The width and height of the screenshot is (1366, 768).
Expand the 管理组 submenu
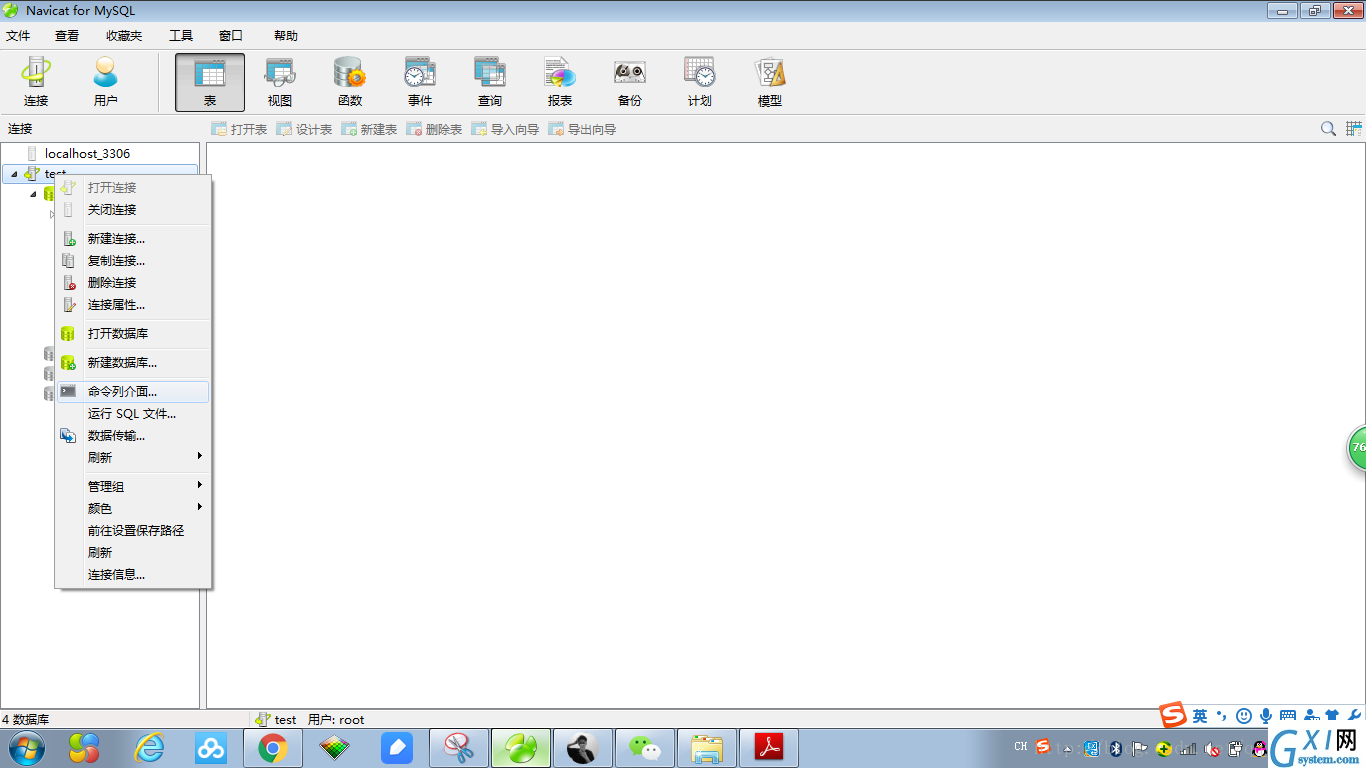coord(133,487)
